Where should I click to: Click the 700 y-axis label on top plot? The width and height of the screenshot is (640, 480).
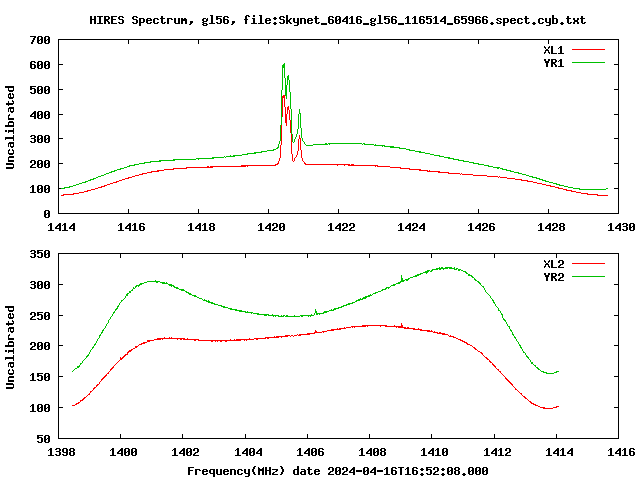(40, 40)
